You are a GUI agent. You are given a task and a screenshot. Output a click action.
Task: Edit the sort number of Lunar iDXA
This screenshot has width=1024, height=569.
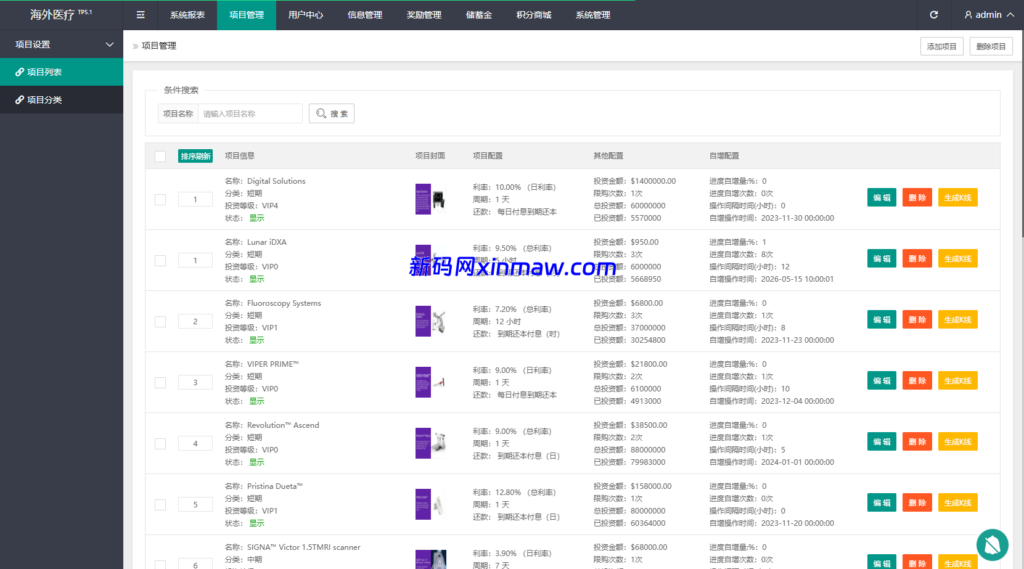(195, 261)
